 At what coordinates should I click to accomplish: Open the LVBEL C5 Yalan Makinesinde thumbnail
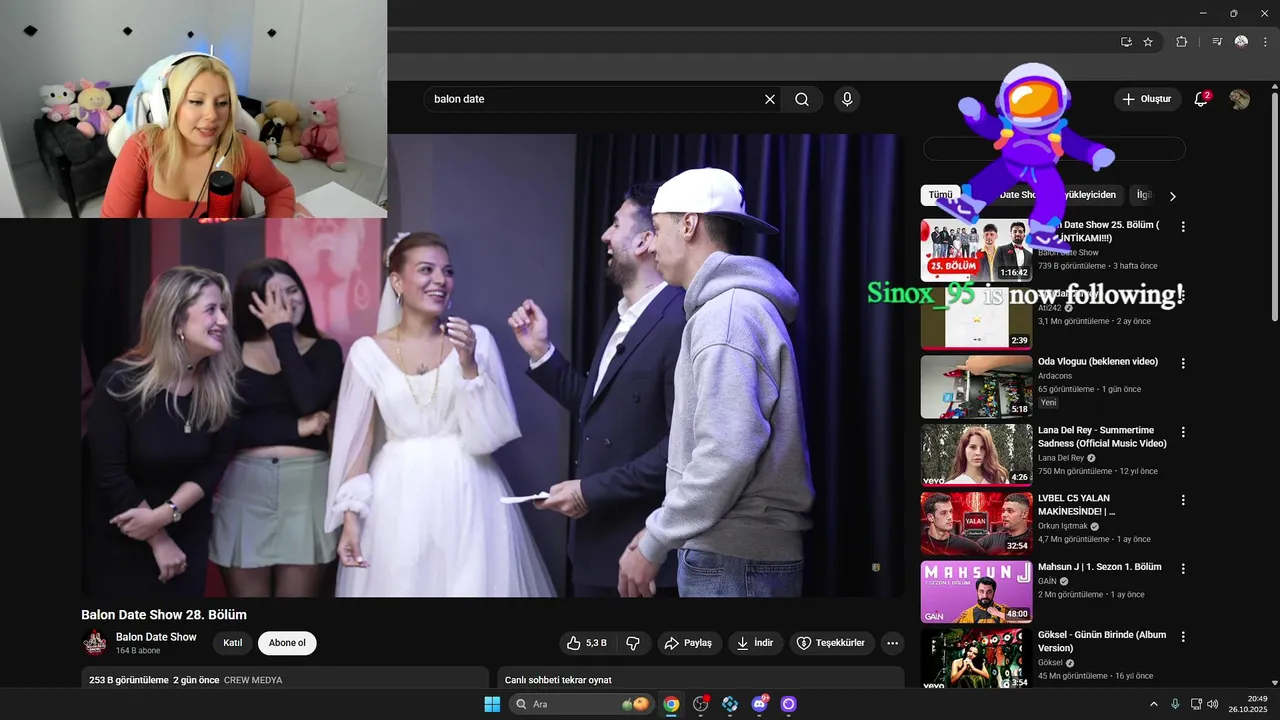click(x=976, y=523)
